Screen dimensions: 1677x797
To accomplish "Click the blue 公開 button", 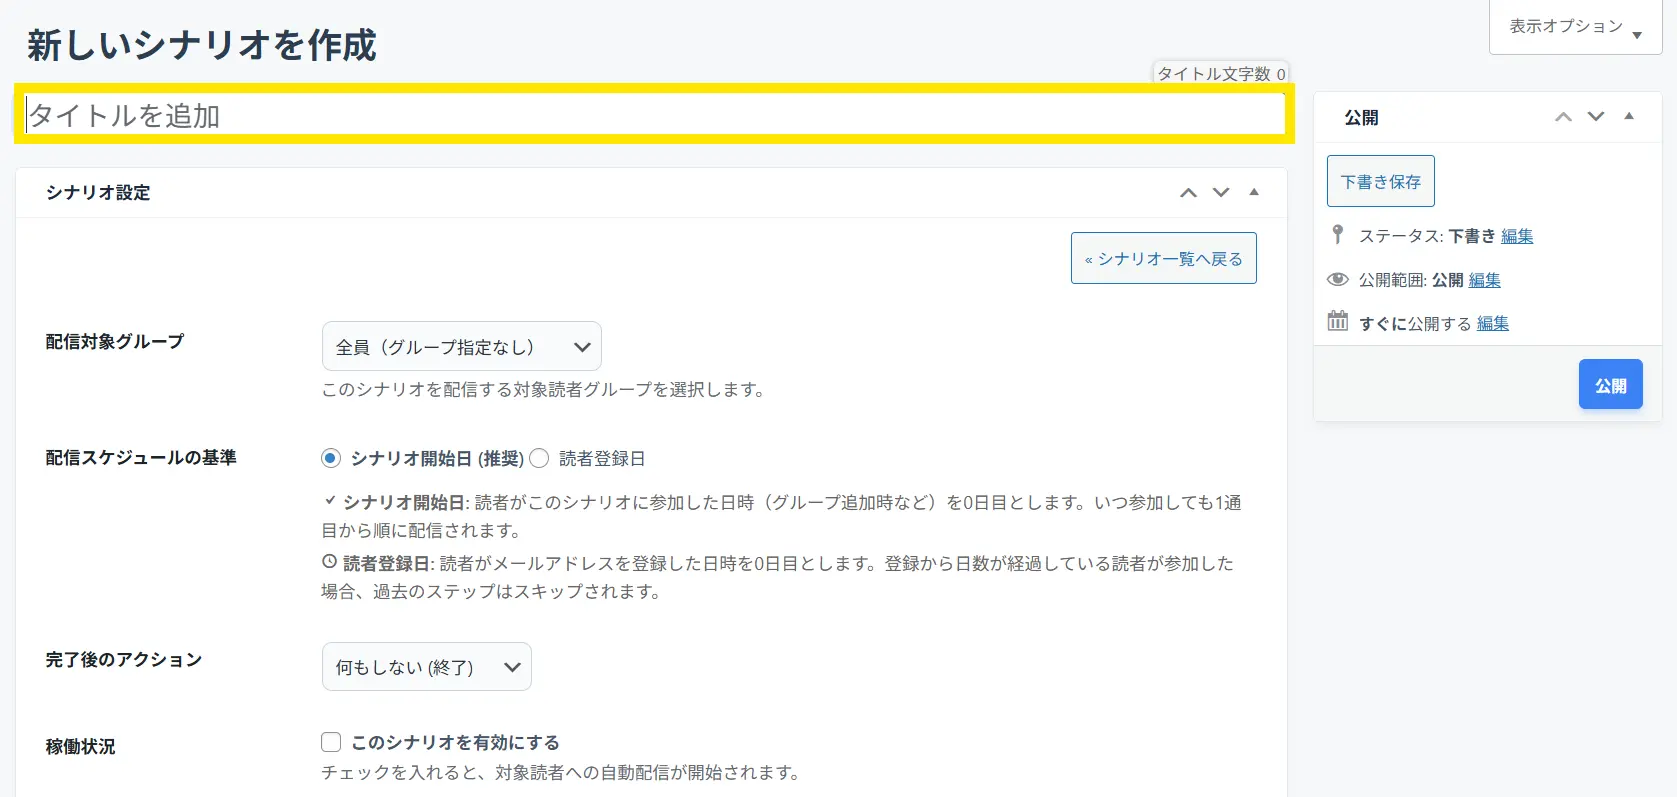I will tap(1610, 385).
